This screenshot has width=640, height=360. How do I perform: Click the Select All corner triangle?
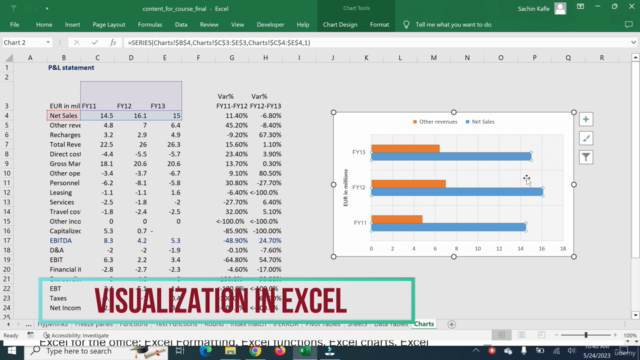coord(9,58)
